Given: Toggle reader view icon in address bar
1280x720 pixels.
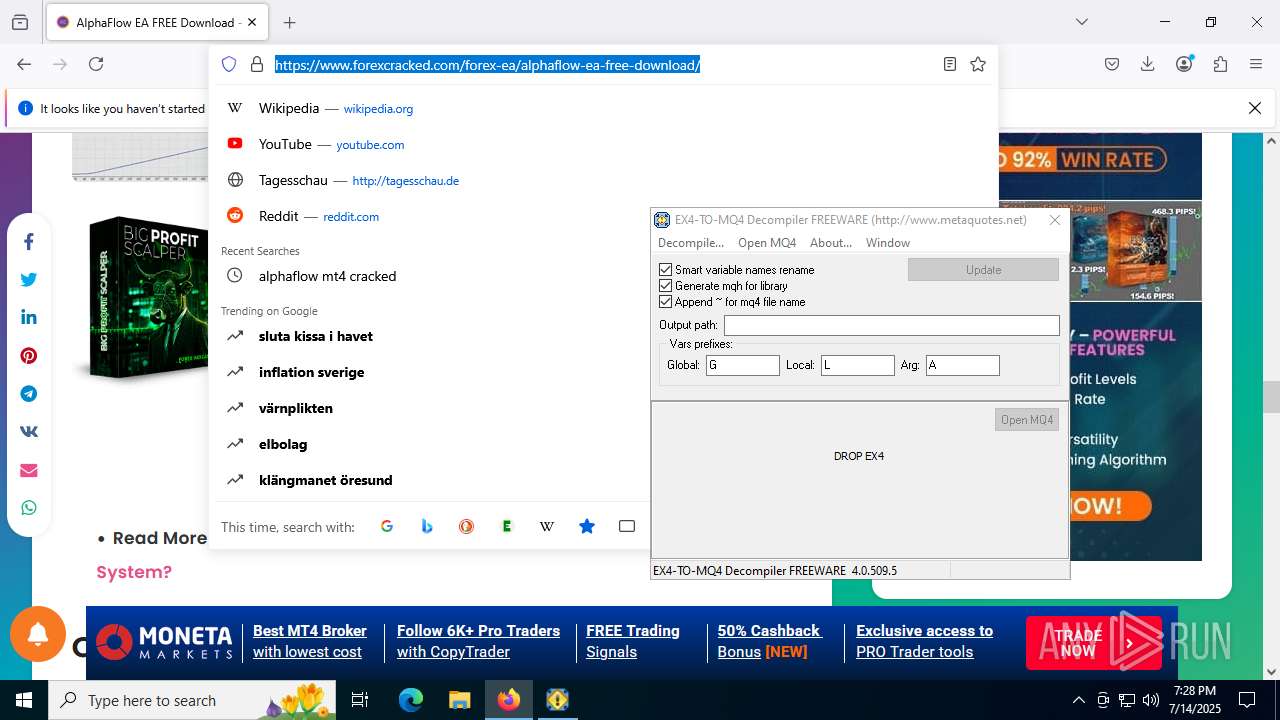Looking at the screenshot, I should pyautogui.click(x=950, y=64).
